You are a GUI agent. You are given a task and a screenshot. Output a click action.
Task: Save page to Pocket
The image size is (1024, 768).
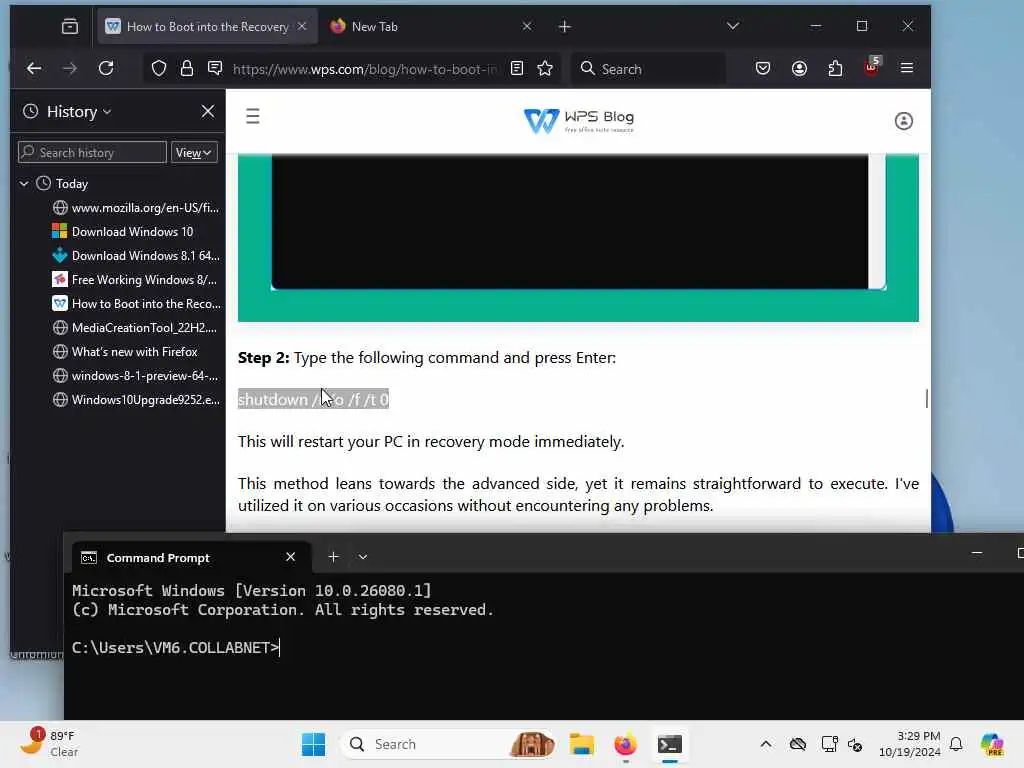click(763, 68)
